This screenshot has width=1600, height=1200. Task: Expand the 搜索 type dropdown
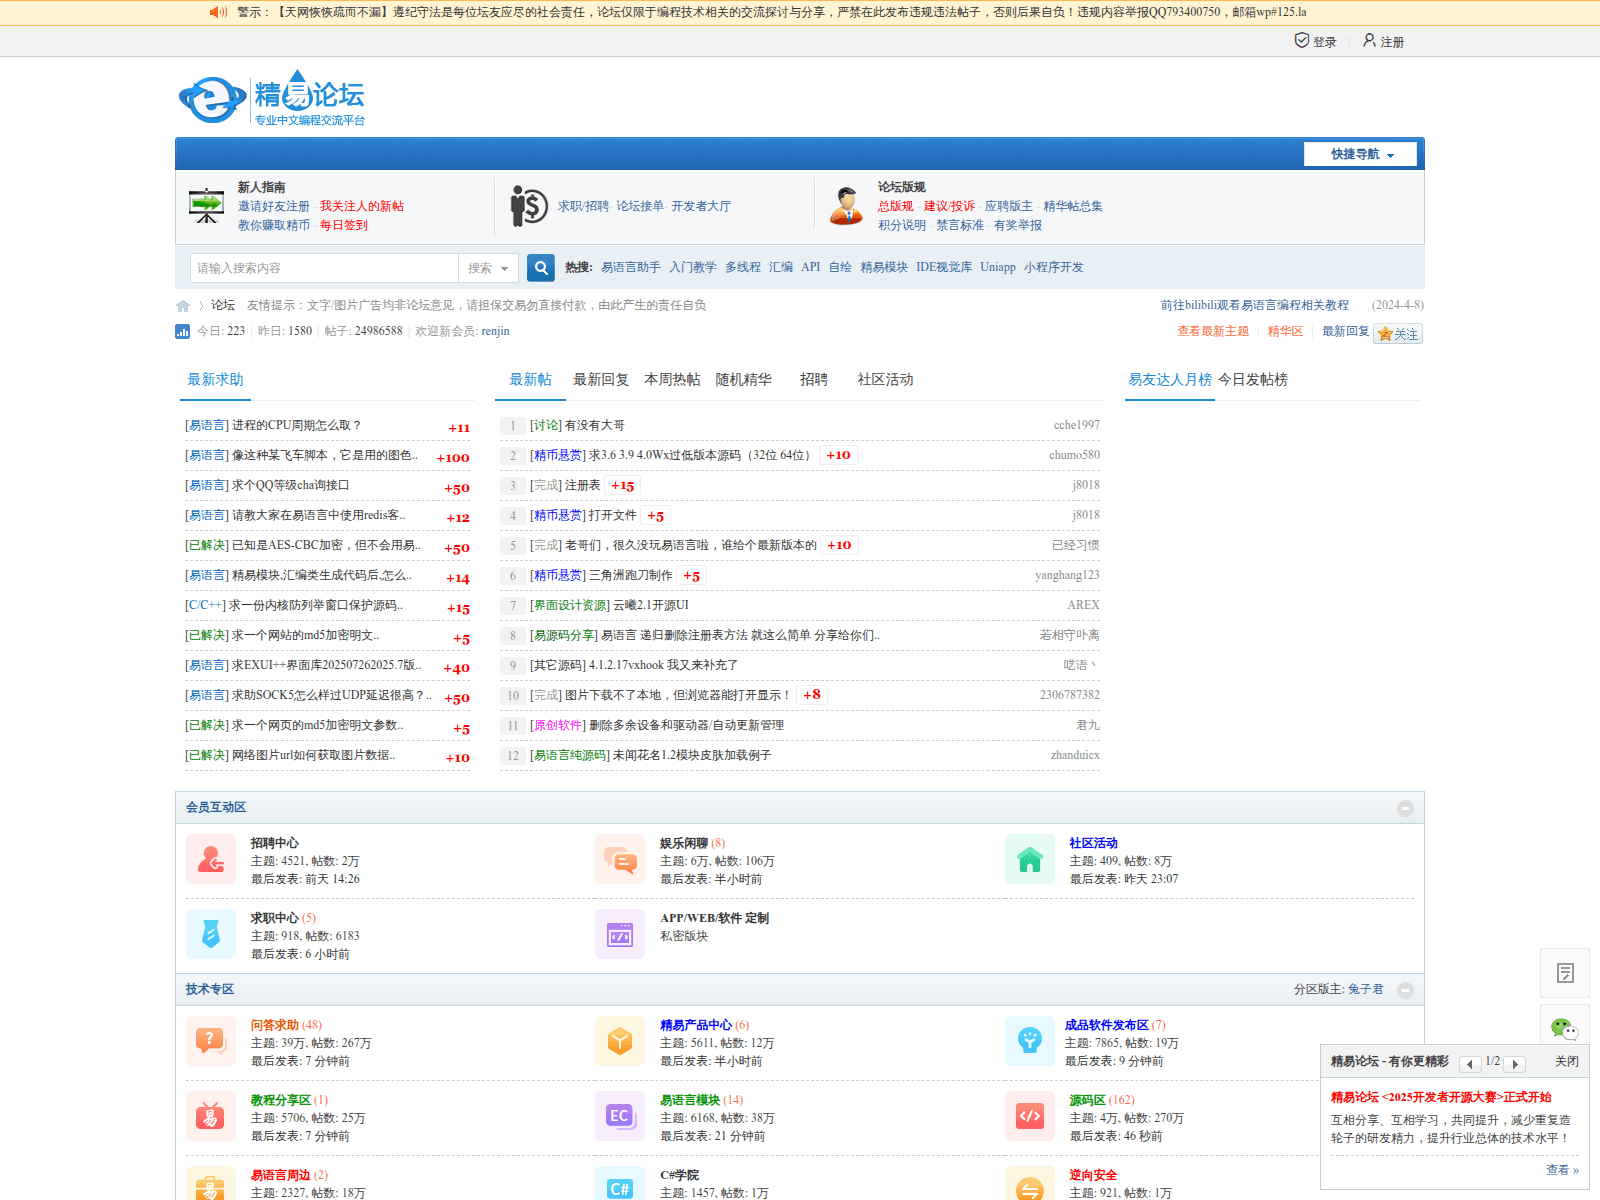(488, 268)
